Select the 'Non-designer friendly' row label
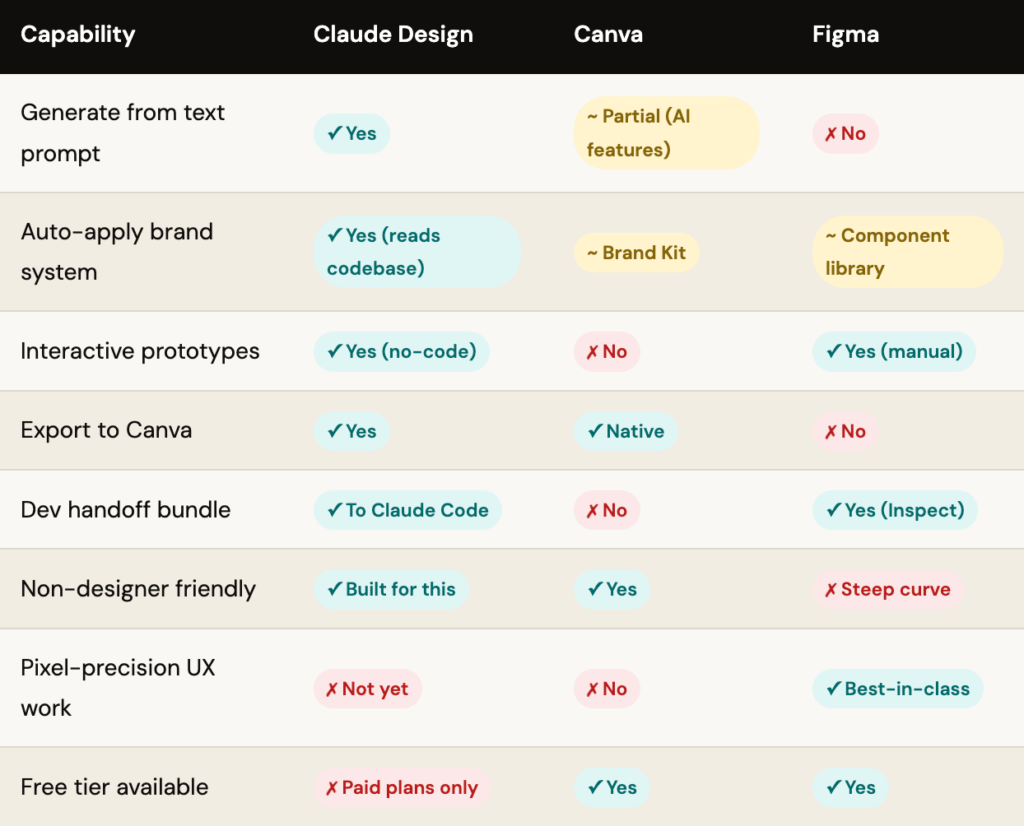This screenshot has height=826, width=1024. pyautogui.click(x=138, y=589)
